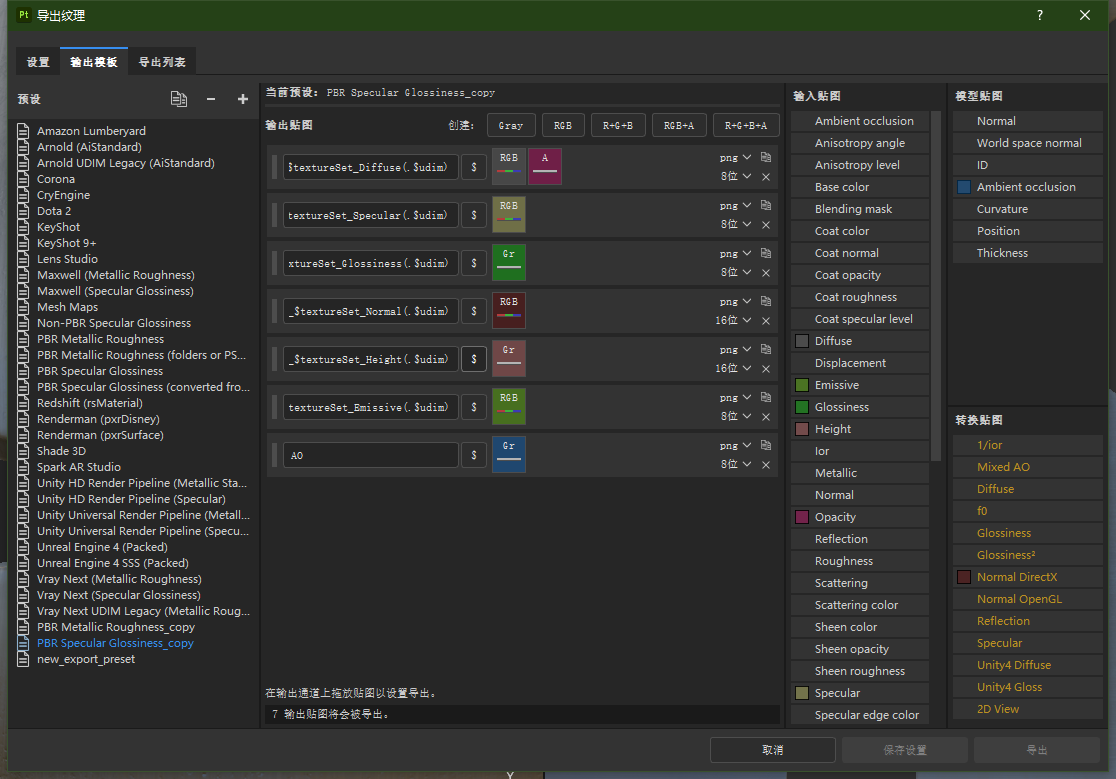Open png format dropdown for Emissive row
The image size is (1116, 779).
(735, 397)
